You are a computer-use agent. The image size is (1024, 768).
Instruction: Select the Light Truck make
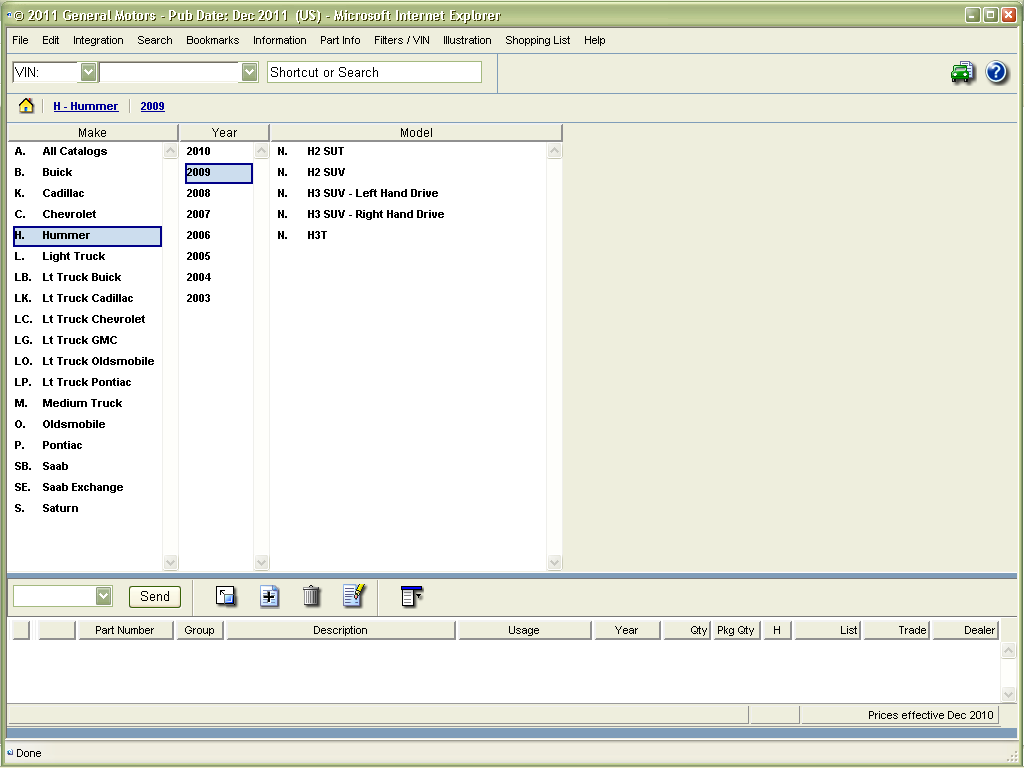click(x=87, y=256)
